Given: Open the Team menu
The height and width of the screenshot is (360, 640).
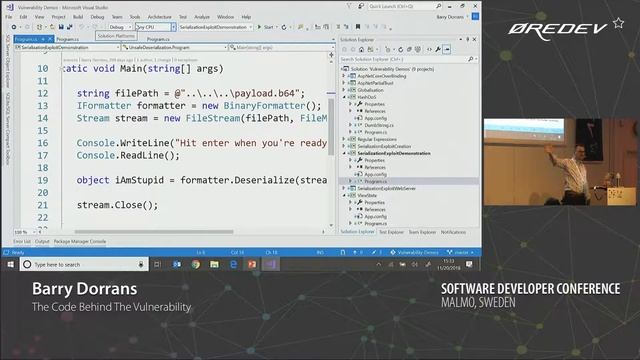Looking at the screenshot, I should (117, 17).
